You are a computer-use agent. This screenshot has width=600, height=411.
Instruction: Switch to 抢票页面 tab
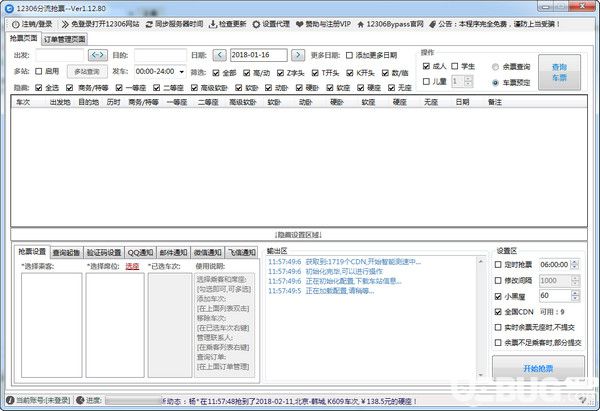(23, 38)
